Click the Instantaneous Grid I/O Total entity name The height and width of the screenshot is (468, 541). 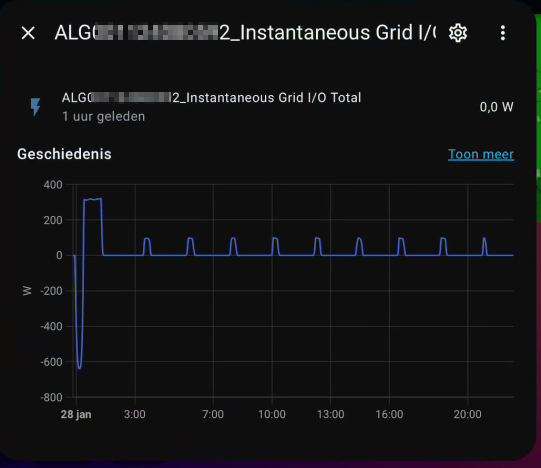tap(211, 98)
